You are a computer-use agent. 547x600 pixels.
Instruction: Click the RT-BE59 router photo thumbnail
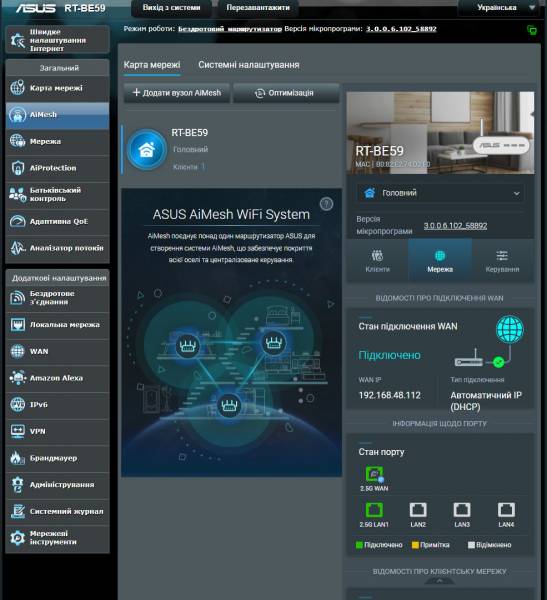tap(440, 133)
